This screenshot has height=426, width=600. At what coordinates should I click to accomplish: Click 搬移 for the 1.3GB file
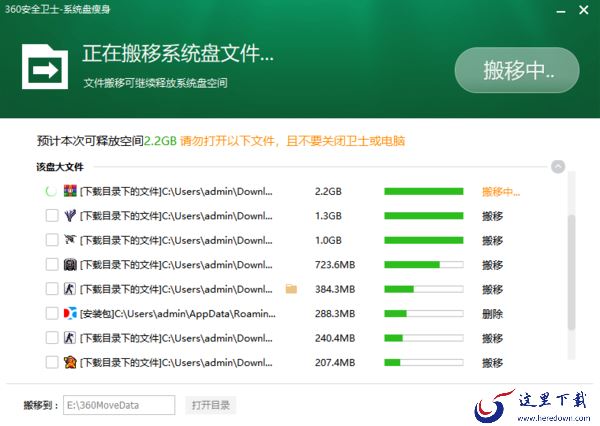pos(492,216)
